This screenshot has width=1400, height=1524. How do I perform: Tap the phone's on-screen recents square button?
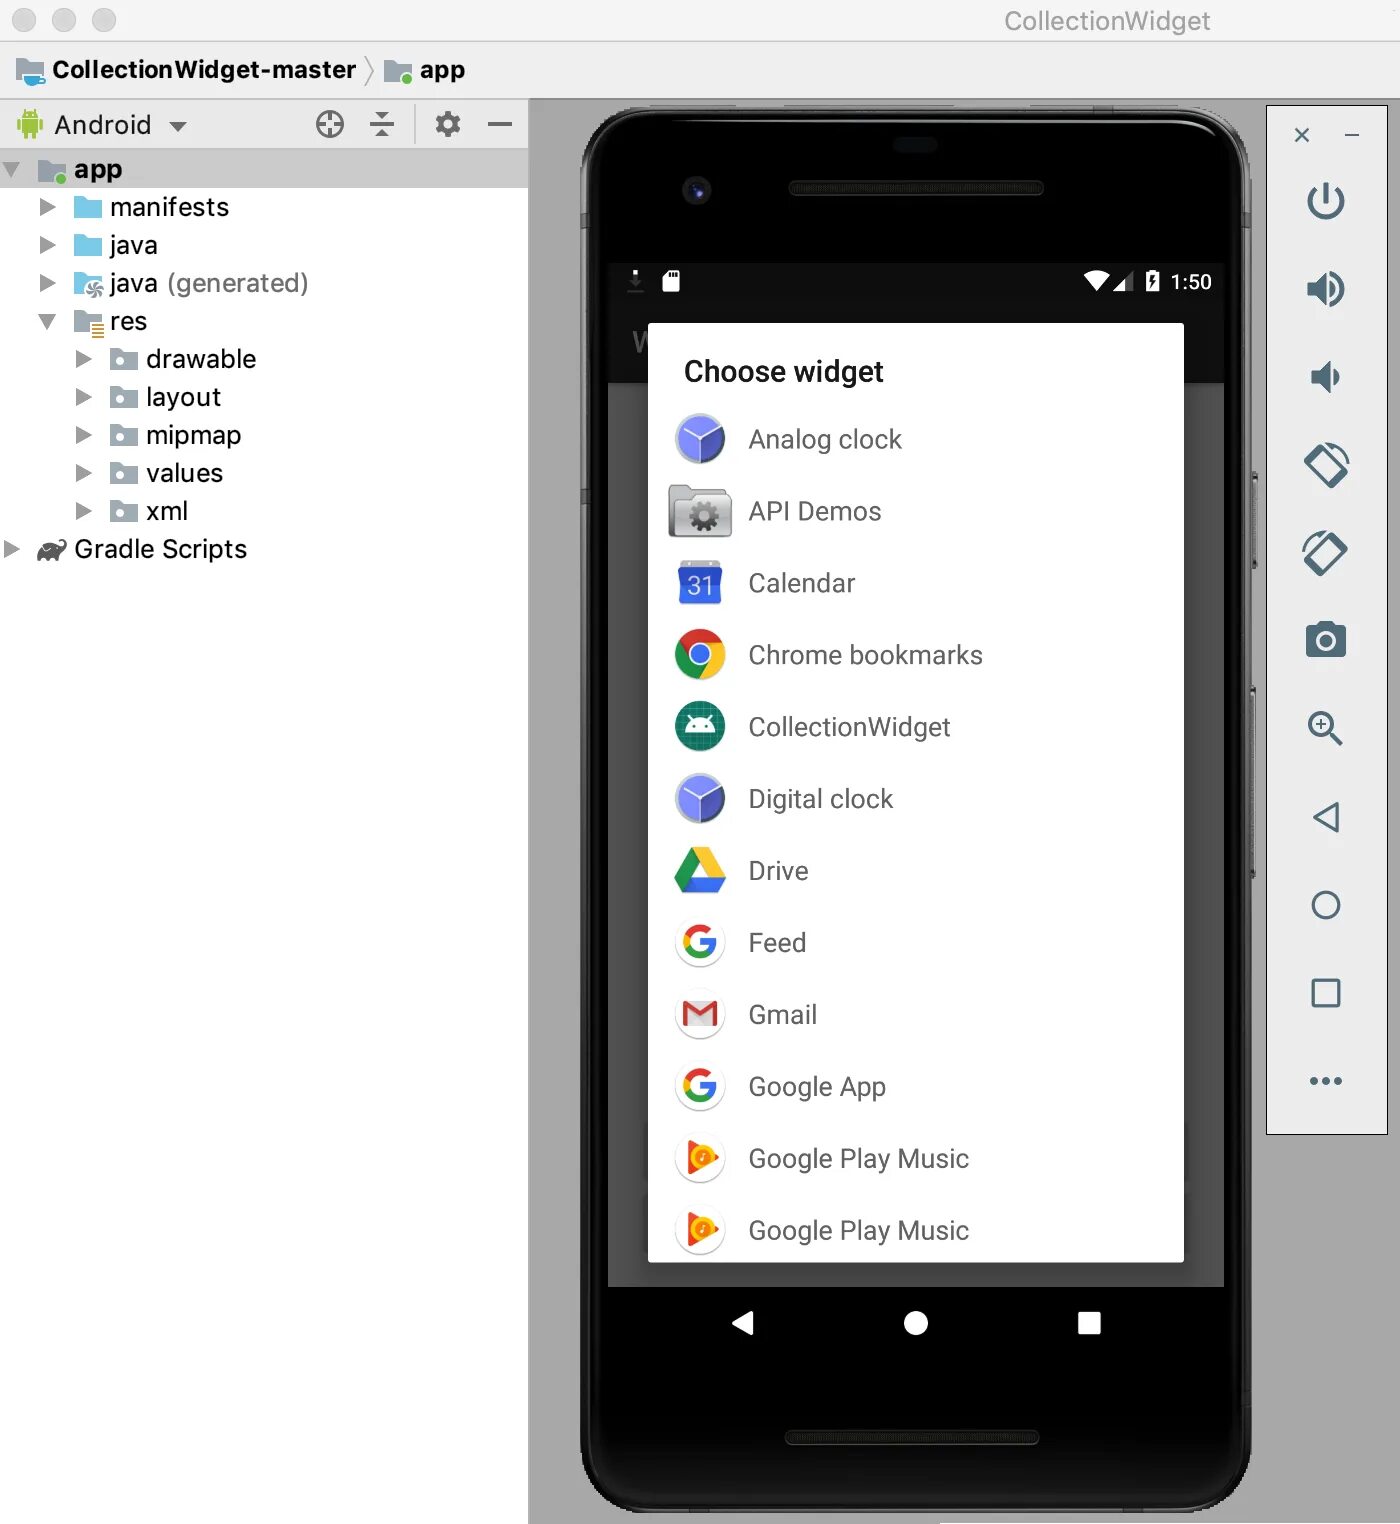pyautogui.click(x=1089, y=1323)
